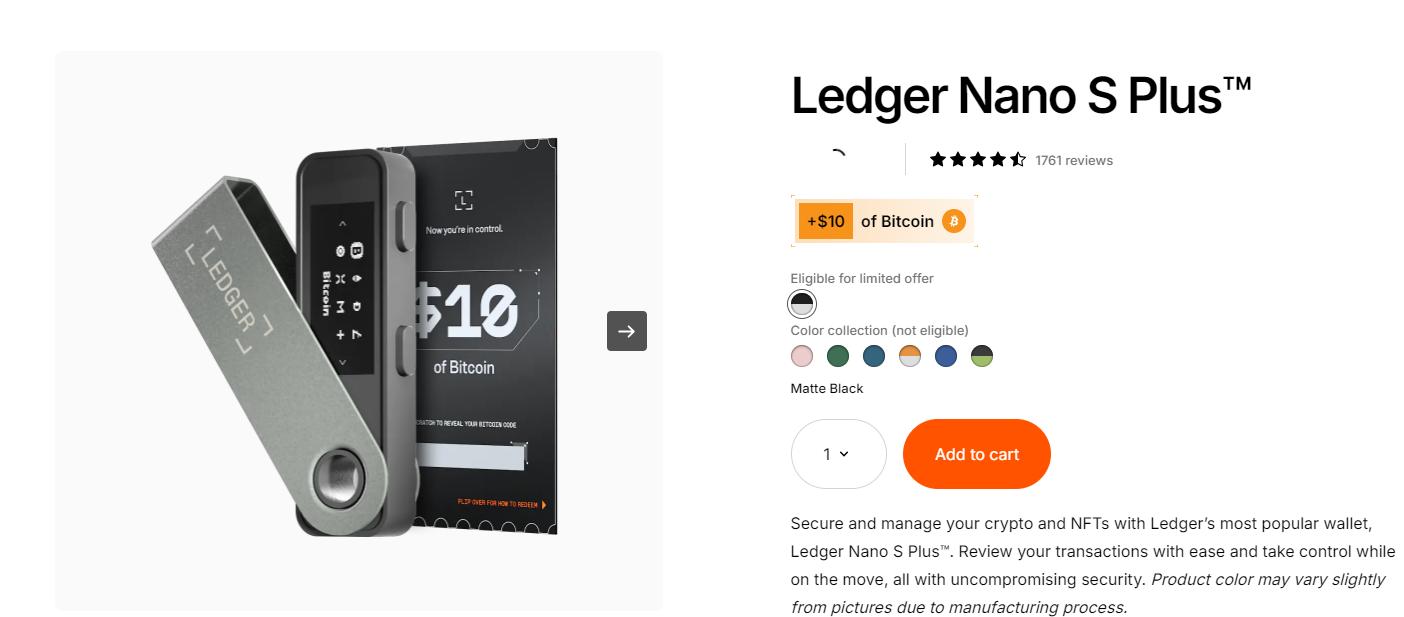Select the royal blue color swatch
Screen dimensions: 1404x617
tap(946, 356)
